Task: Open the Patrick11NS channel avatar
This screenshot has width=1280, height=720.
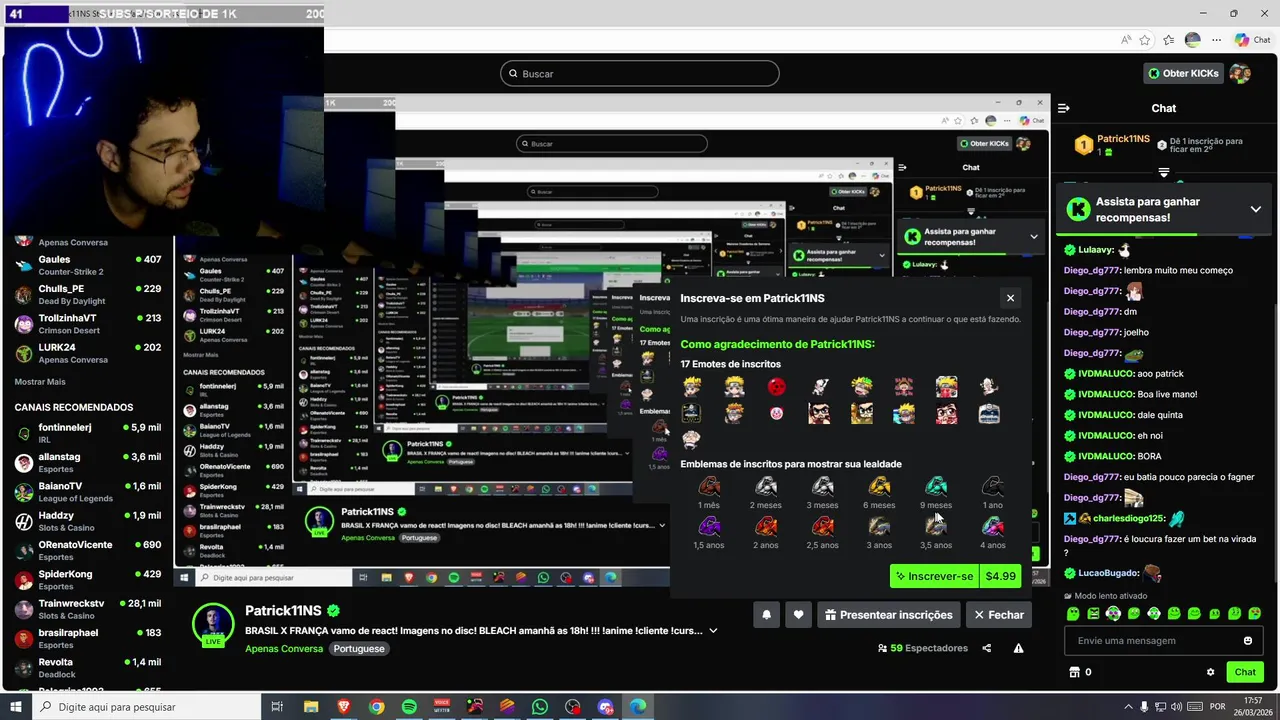Action: [213, 624]
